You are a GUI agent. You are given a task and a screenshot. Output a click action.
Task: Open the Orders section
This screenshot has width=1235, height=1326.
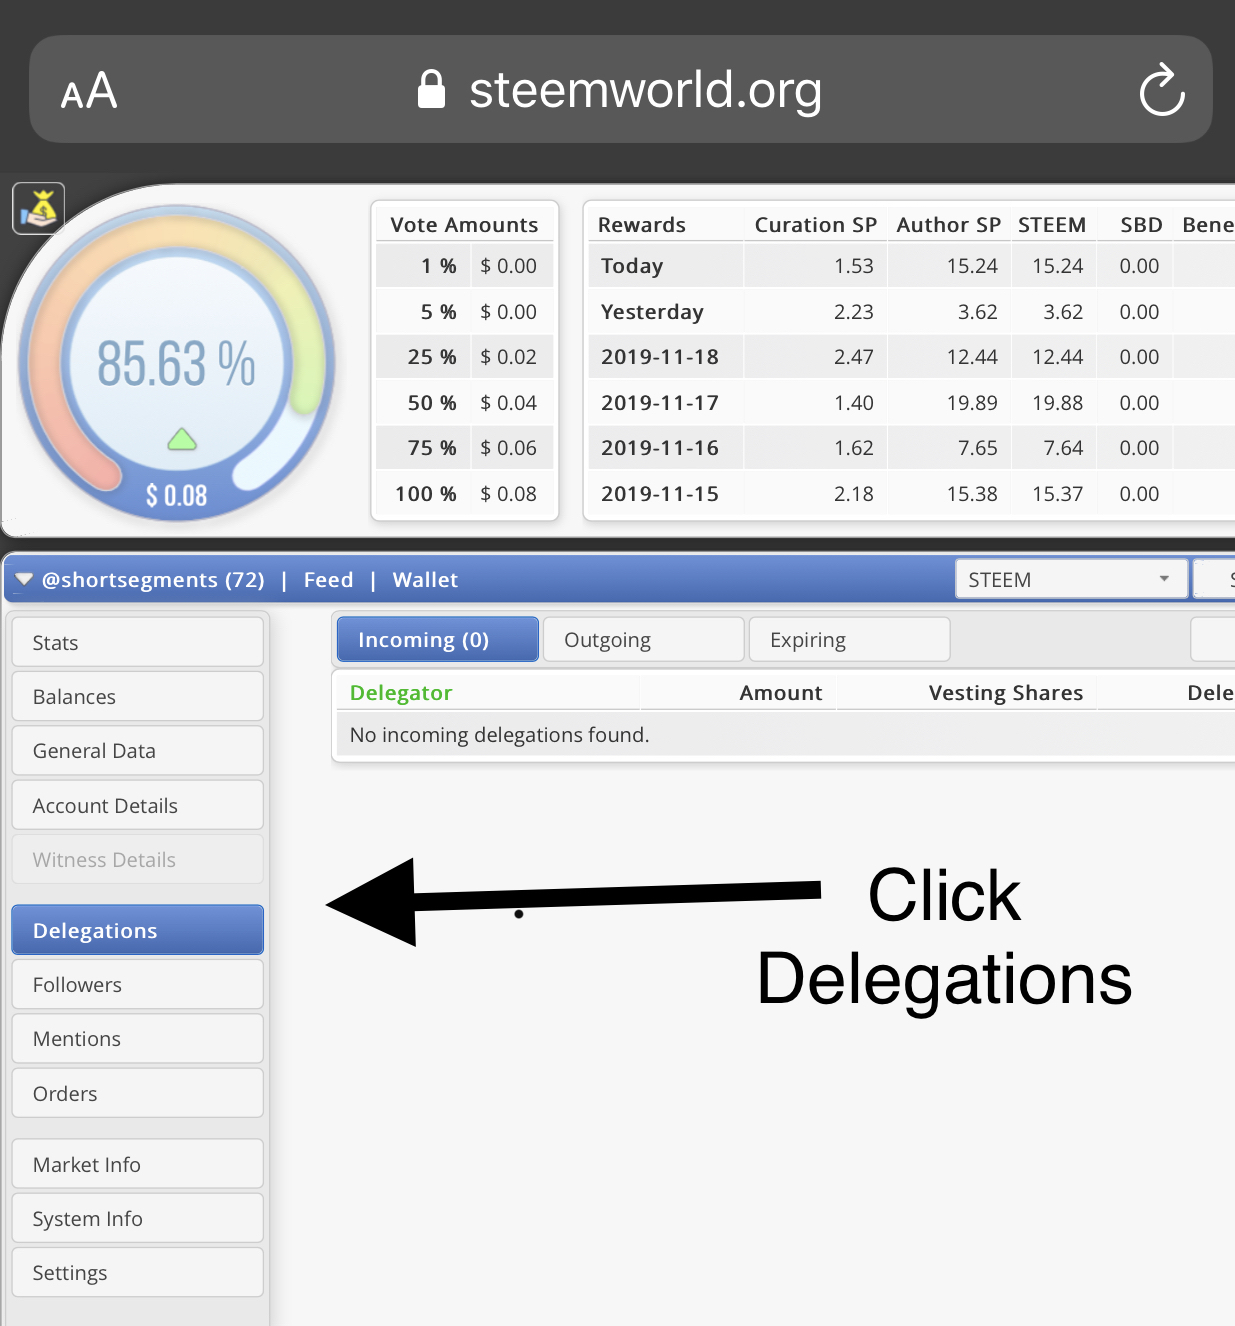pyautogui.click(x=138, y=1093)
